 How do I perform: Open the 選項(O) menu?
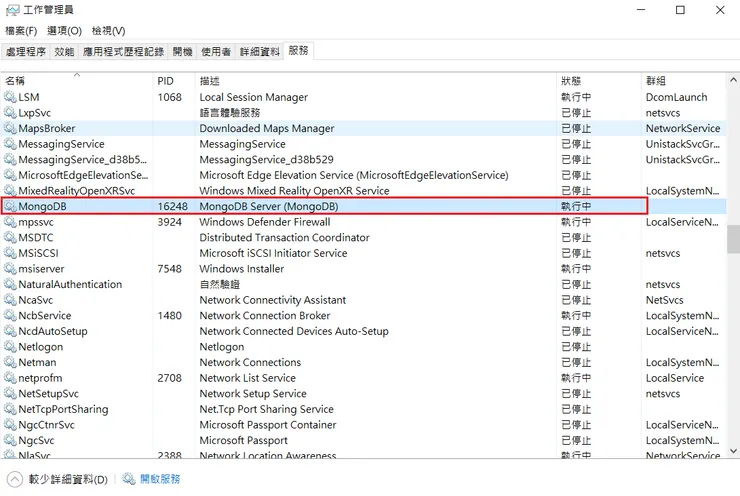(64, 31)
